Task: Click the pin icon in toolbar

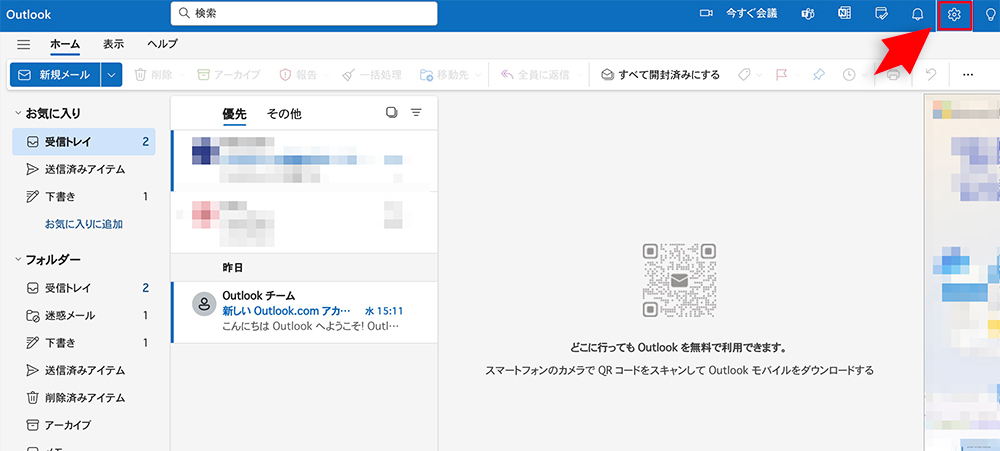Action: (818, 75)
